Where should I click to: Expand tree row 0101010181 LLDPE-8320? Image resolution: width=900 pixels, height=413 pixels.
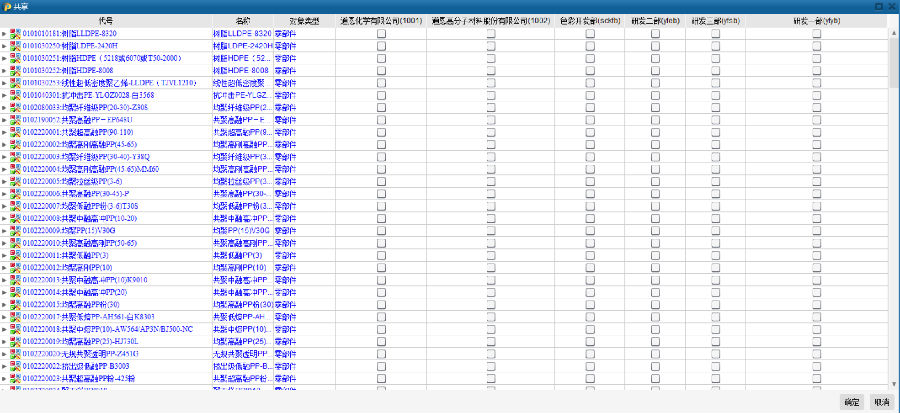(5, 33)
